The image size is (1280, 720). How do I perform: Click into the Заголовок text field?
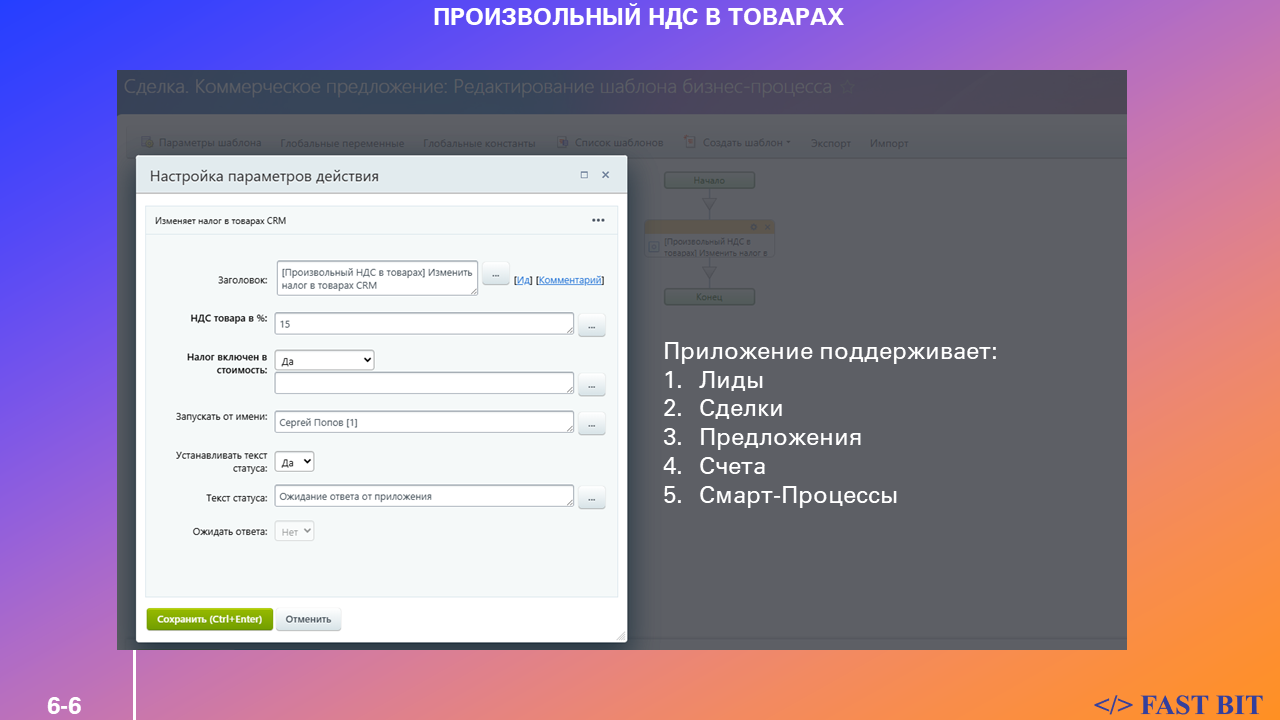(x=376, y=278)
